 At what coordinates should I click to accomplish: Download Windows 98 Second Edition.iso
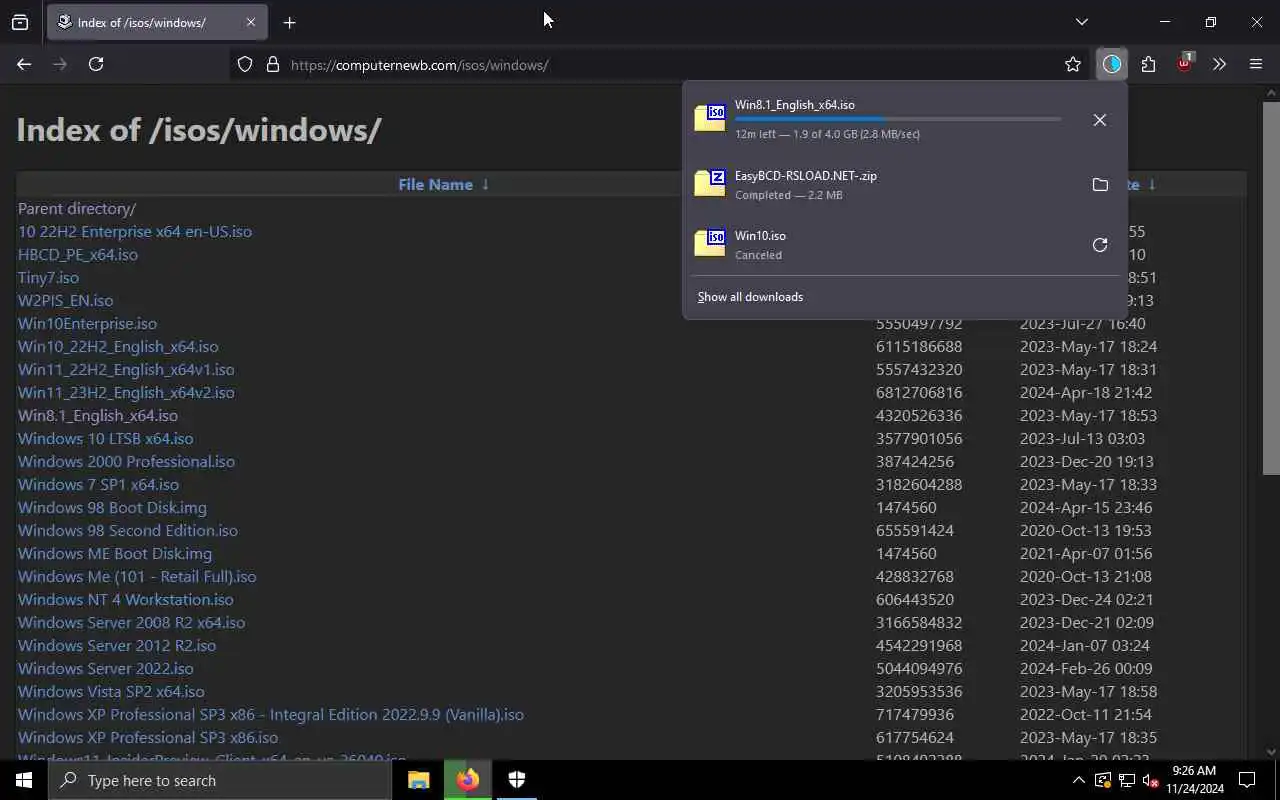pos(128,530)
